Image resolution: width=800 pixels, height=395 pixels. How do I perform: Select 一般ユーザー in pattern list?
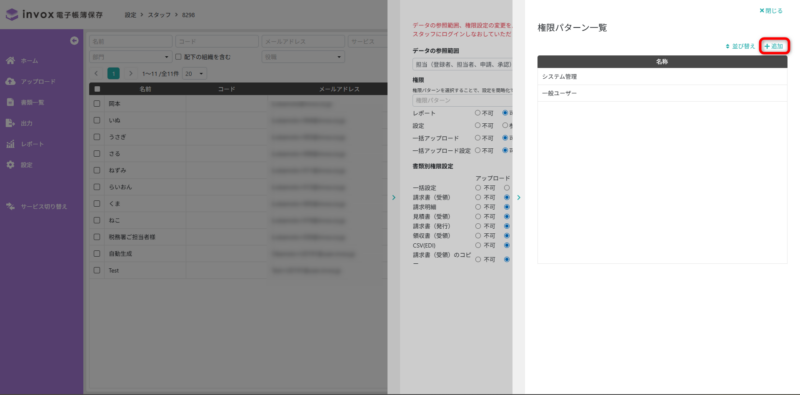[x=662, y=93]
